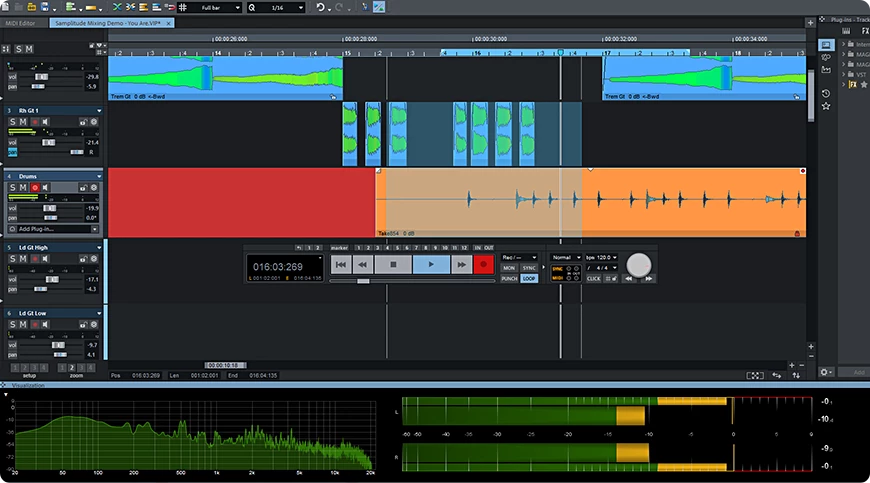This screenshot has height=483, width=870.
Task: Click the Undo arrow in top toolbar
Action: point(321,7)
